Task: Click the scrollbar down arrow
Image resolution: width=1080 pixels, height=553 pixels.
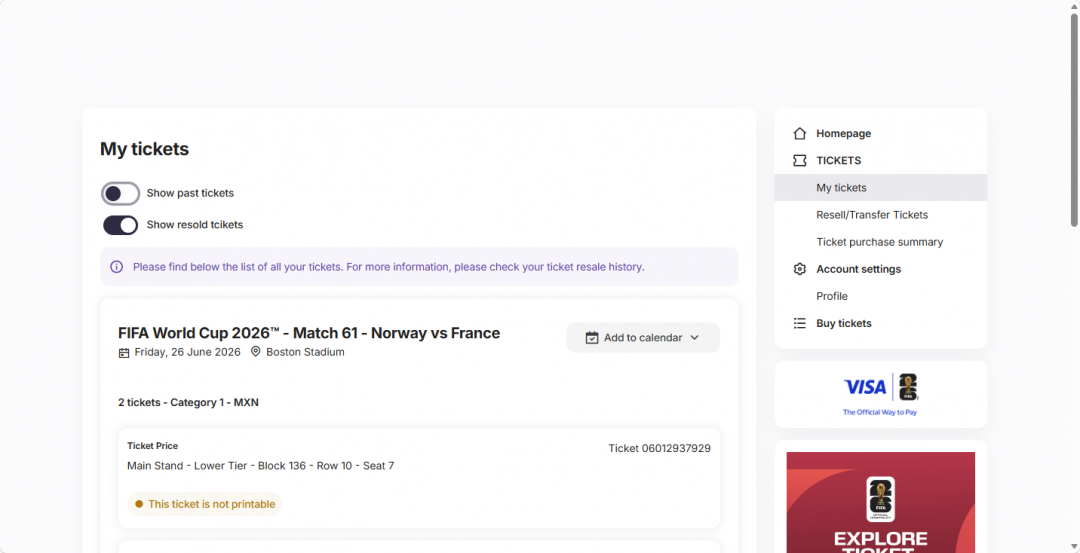Action: point(1074,547)
